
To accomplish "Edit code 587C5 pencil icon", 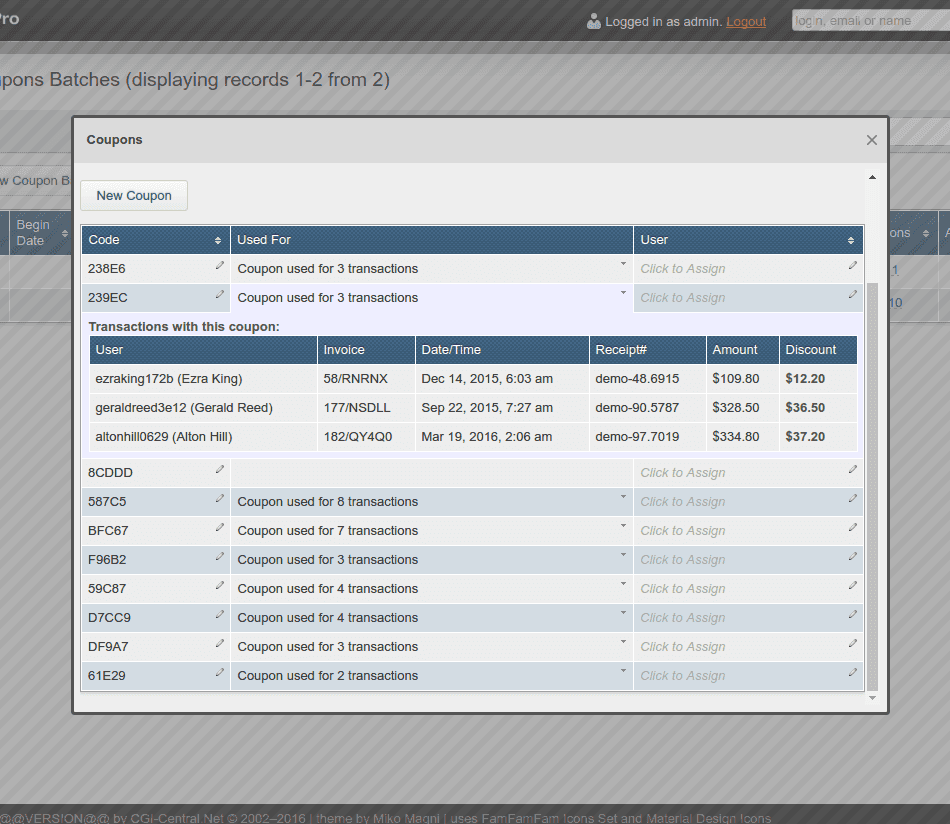I will [220, 499].
